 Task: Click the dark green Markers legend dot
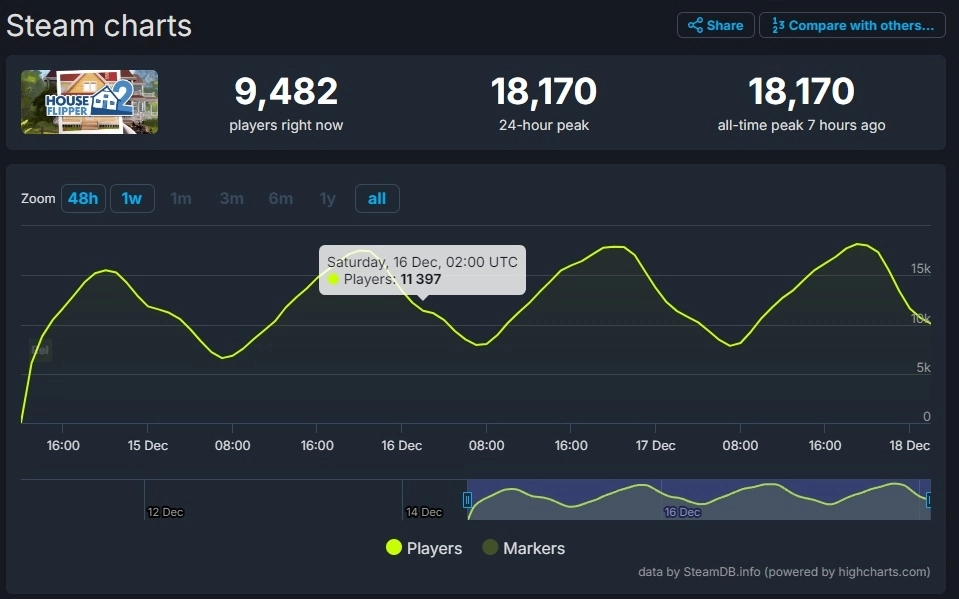(490, 547)
